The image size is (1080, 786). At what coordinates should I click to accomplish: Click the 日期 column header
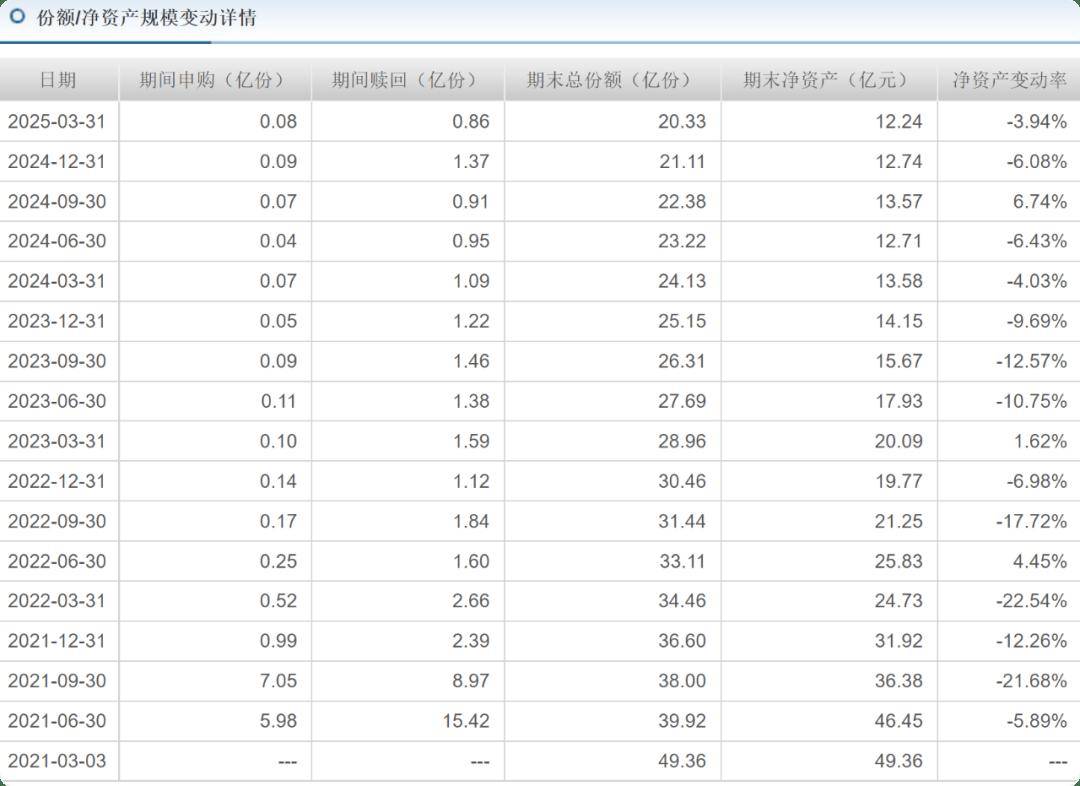tap(58, 81)
